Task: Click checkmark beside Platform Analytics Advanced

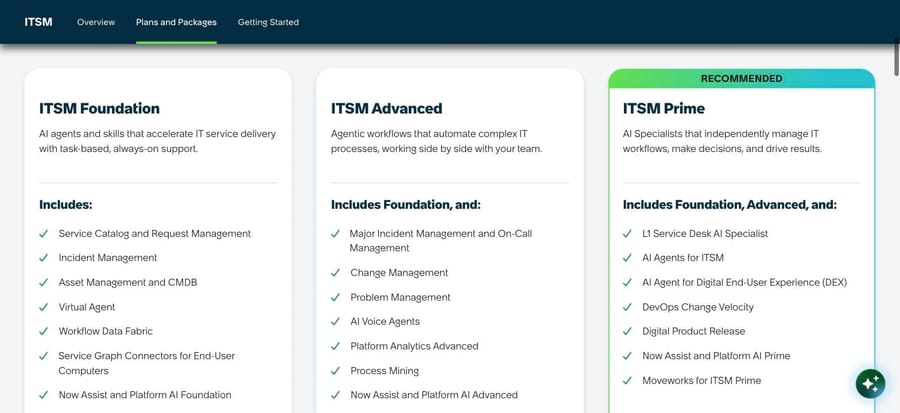Action: tap(335, 346)
